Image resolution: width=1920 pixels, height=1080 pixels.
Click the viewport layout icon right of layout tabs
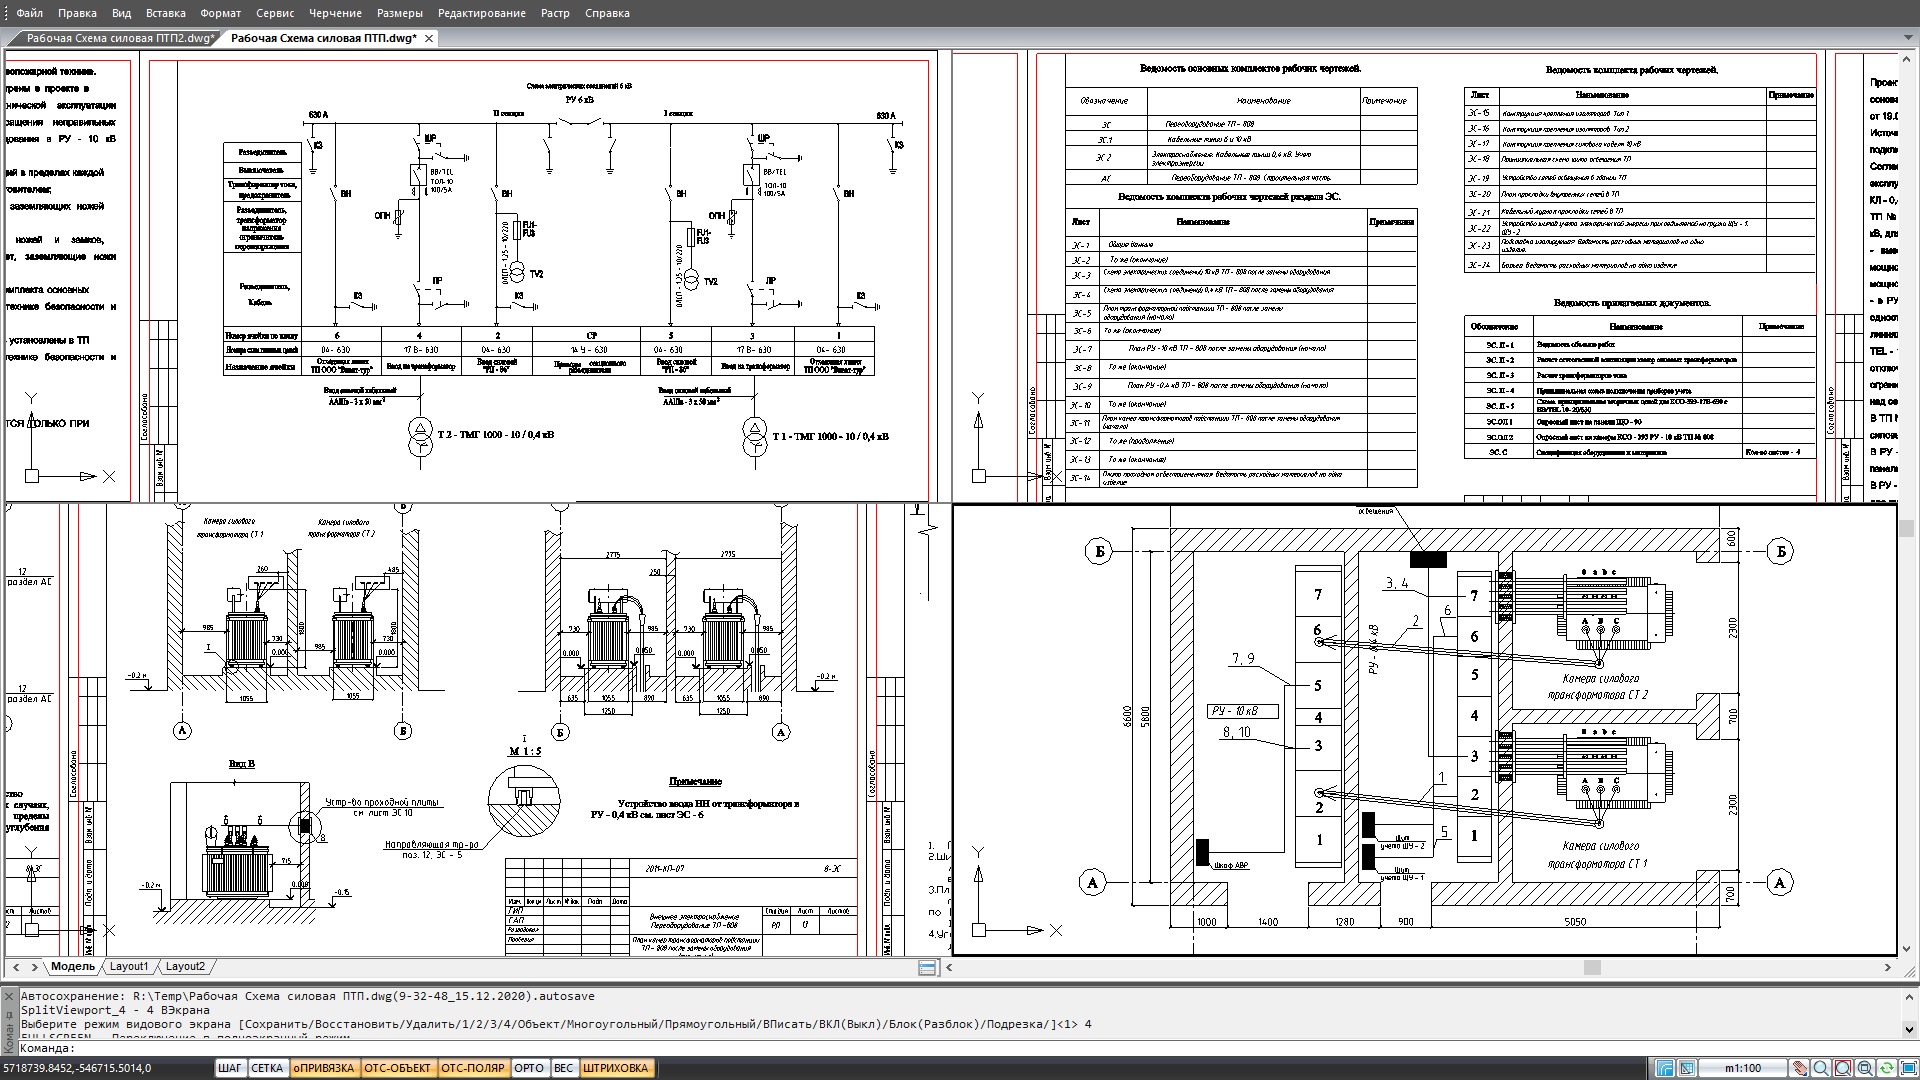(x=927, y=967)
